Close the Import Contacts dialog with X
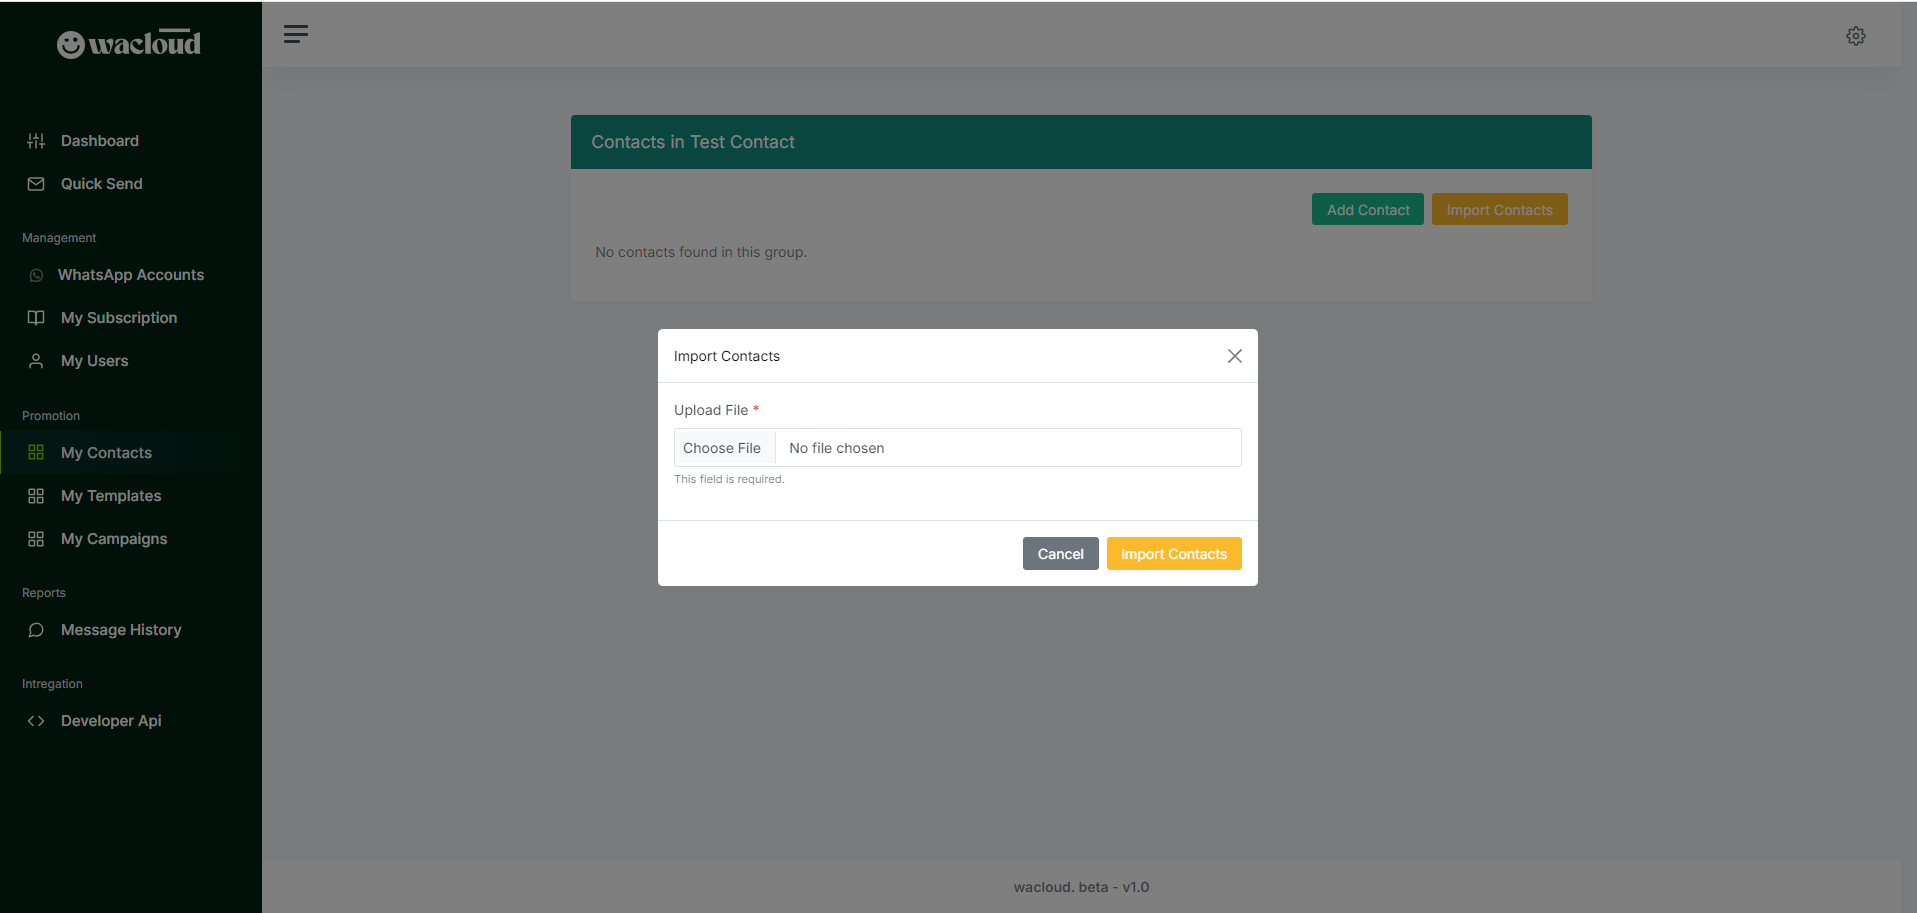 [x=1235, y=356]
